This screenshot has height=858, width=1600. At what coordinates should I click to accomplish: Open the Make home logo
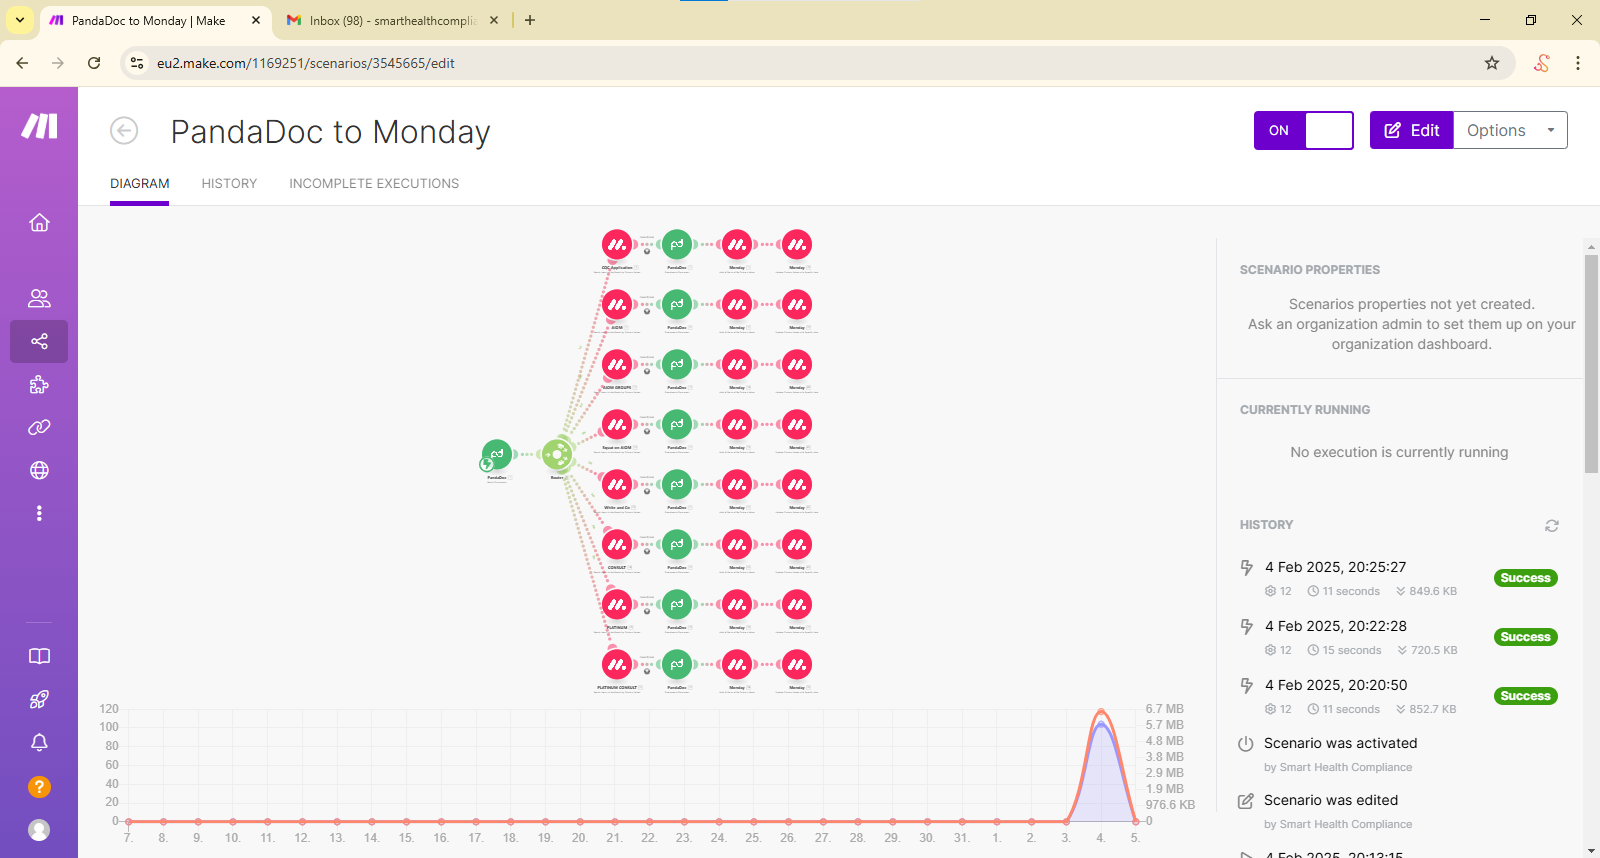click(x=39, y=126)
